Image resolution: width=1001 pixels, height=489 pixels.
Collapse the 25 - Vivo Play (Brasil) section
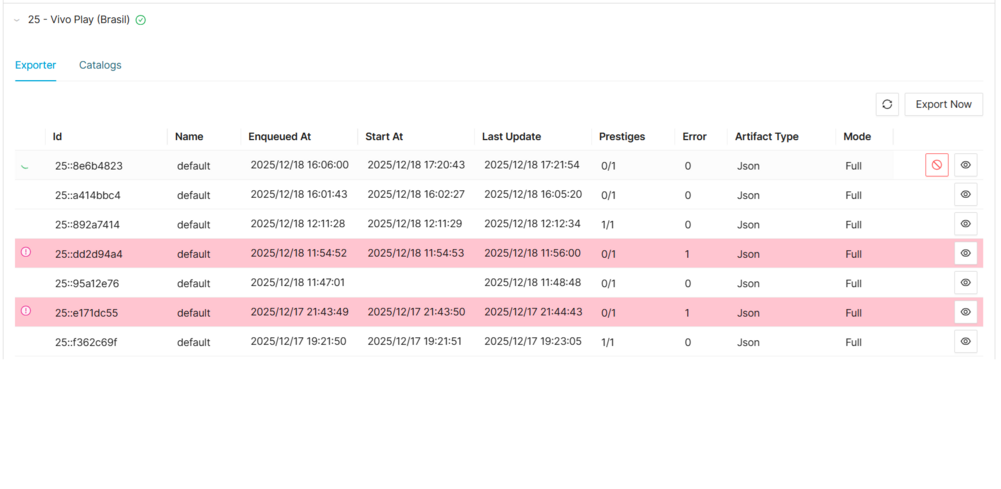[x=17, y=20]
